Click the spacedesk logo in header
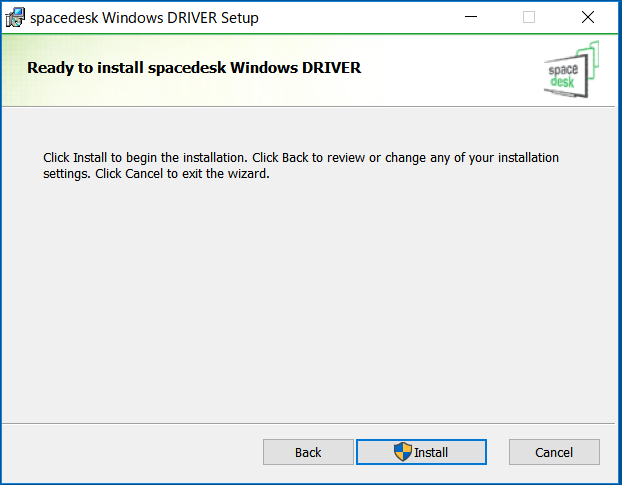622x485 pixels. tap(571, 69)
